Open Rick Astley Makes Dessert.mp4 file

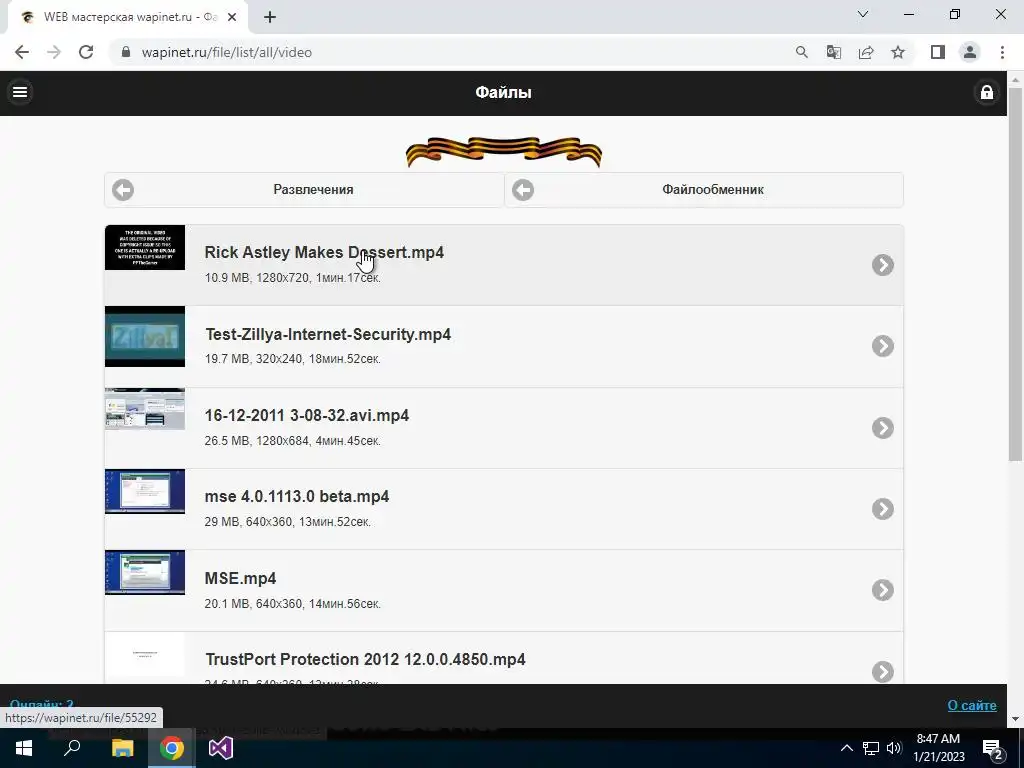coord(504,264)
